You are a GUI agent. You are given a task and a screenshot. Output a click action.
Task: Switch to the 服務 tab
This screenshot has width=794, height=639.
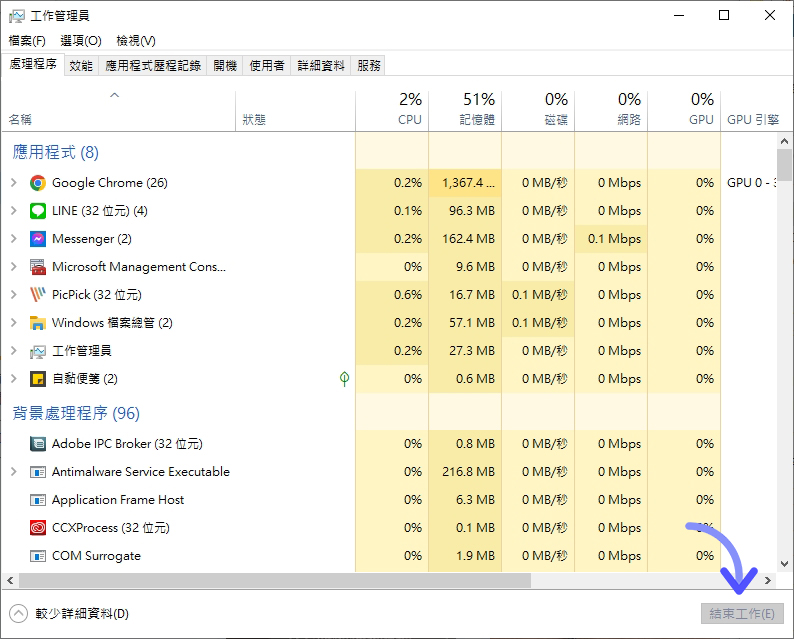coord(368,65)
